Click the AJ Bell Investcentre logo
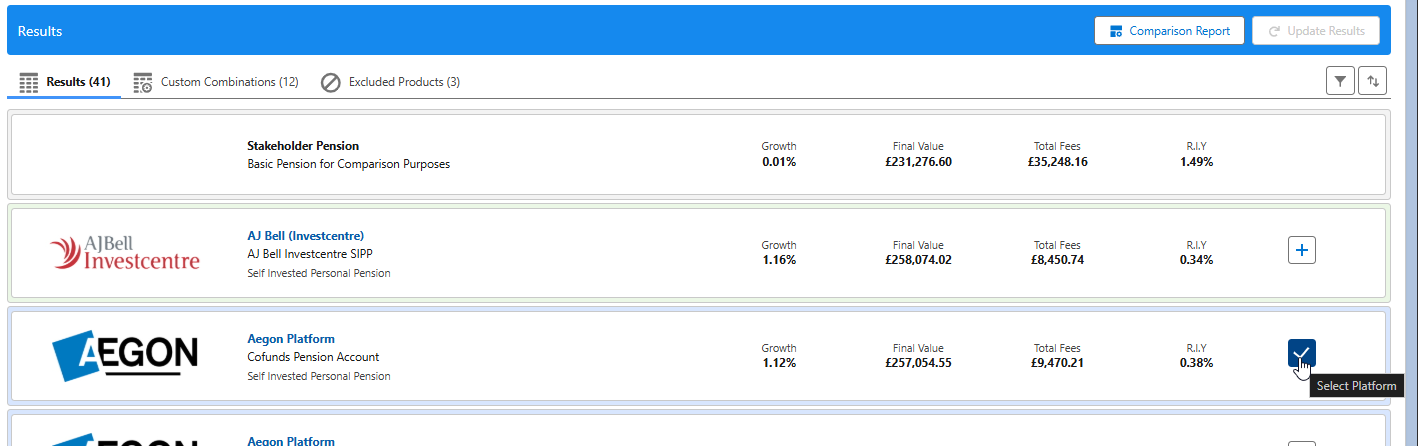Image resolution: width=1418 pixels, height=446 pixels. pyautogui.click(x=125, y=253)
